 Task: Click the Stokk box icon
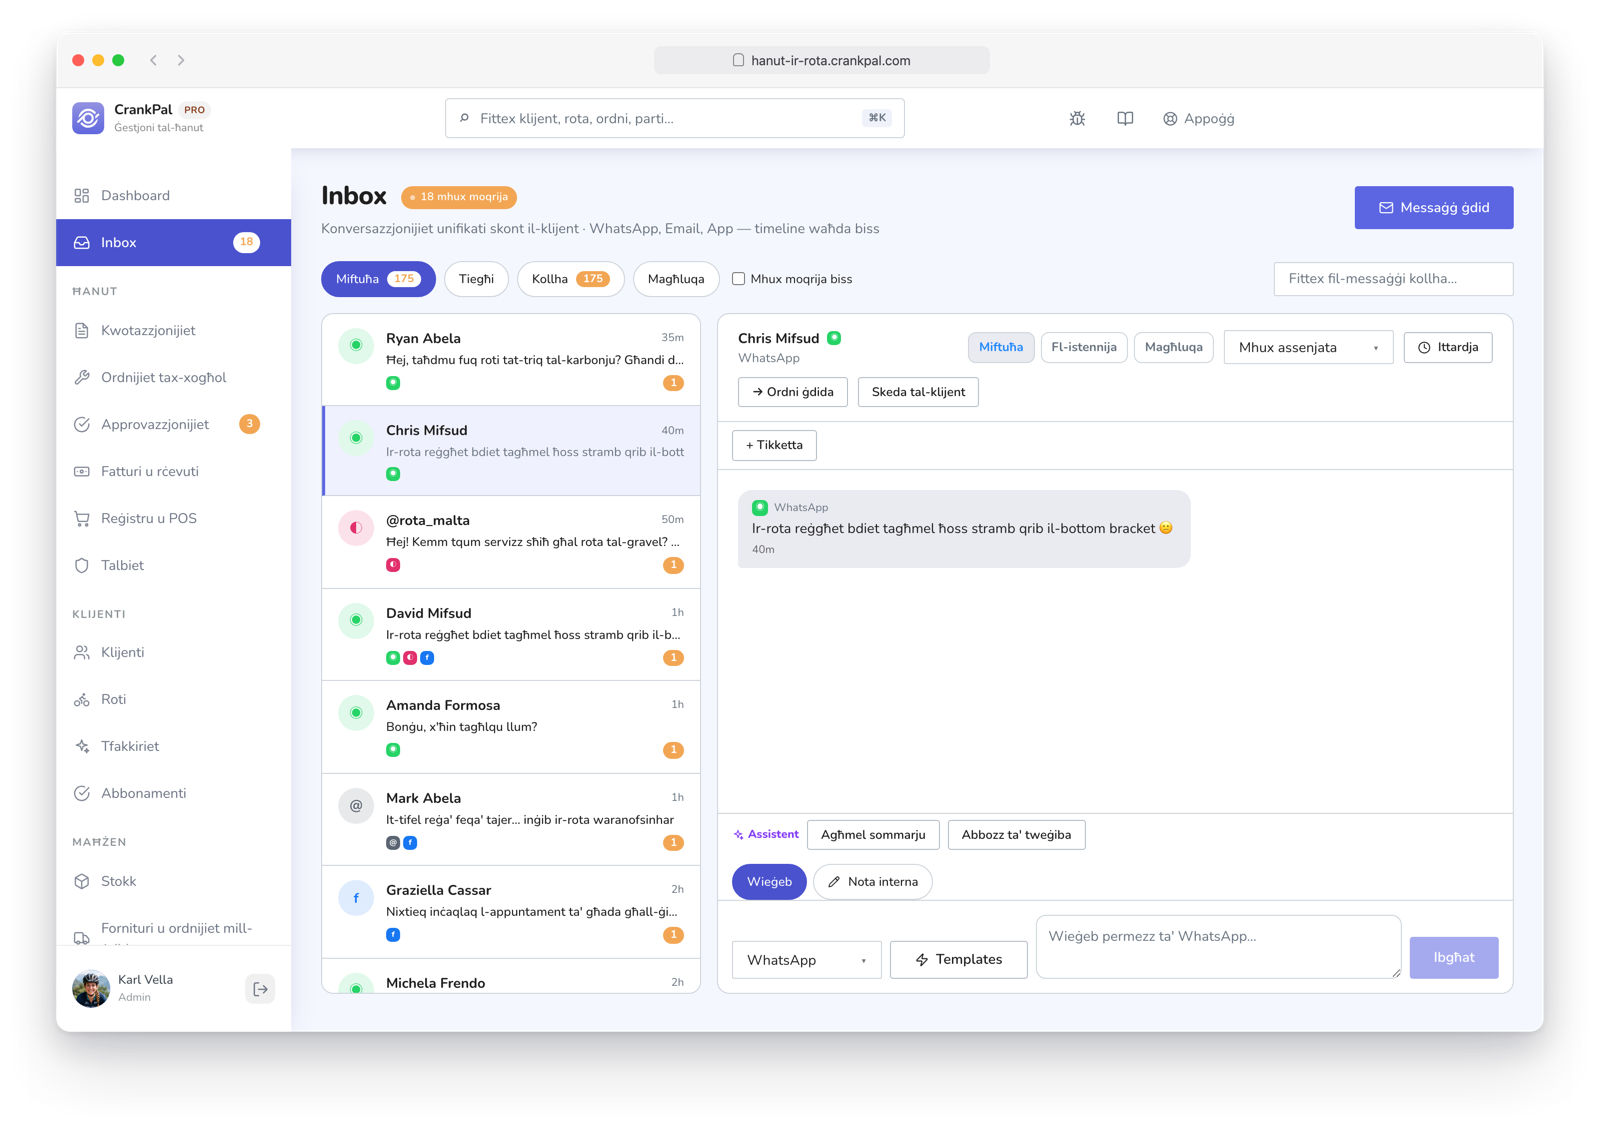[x=82, y=881]
